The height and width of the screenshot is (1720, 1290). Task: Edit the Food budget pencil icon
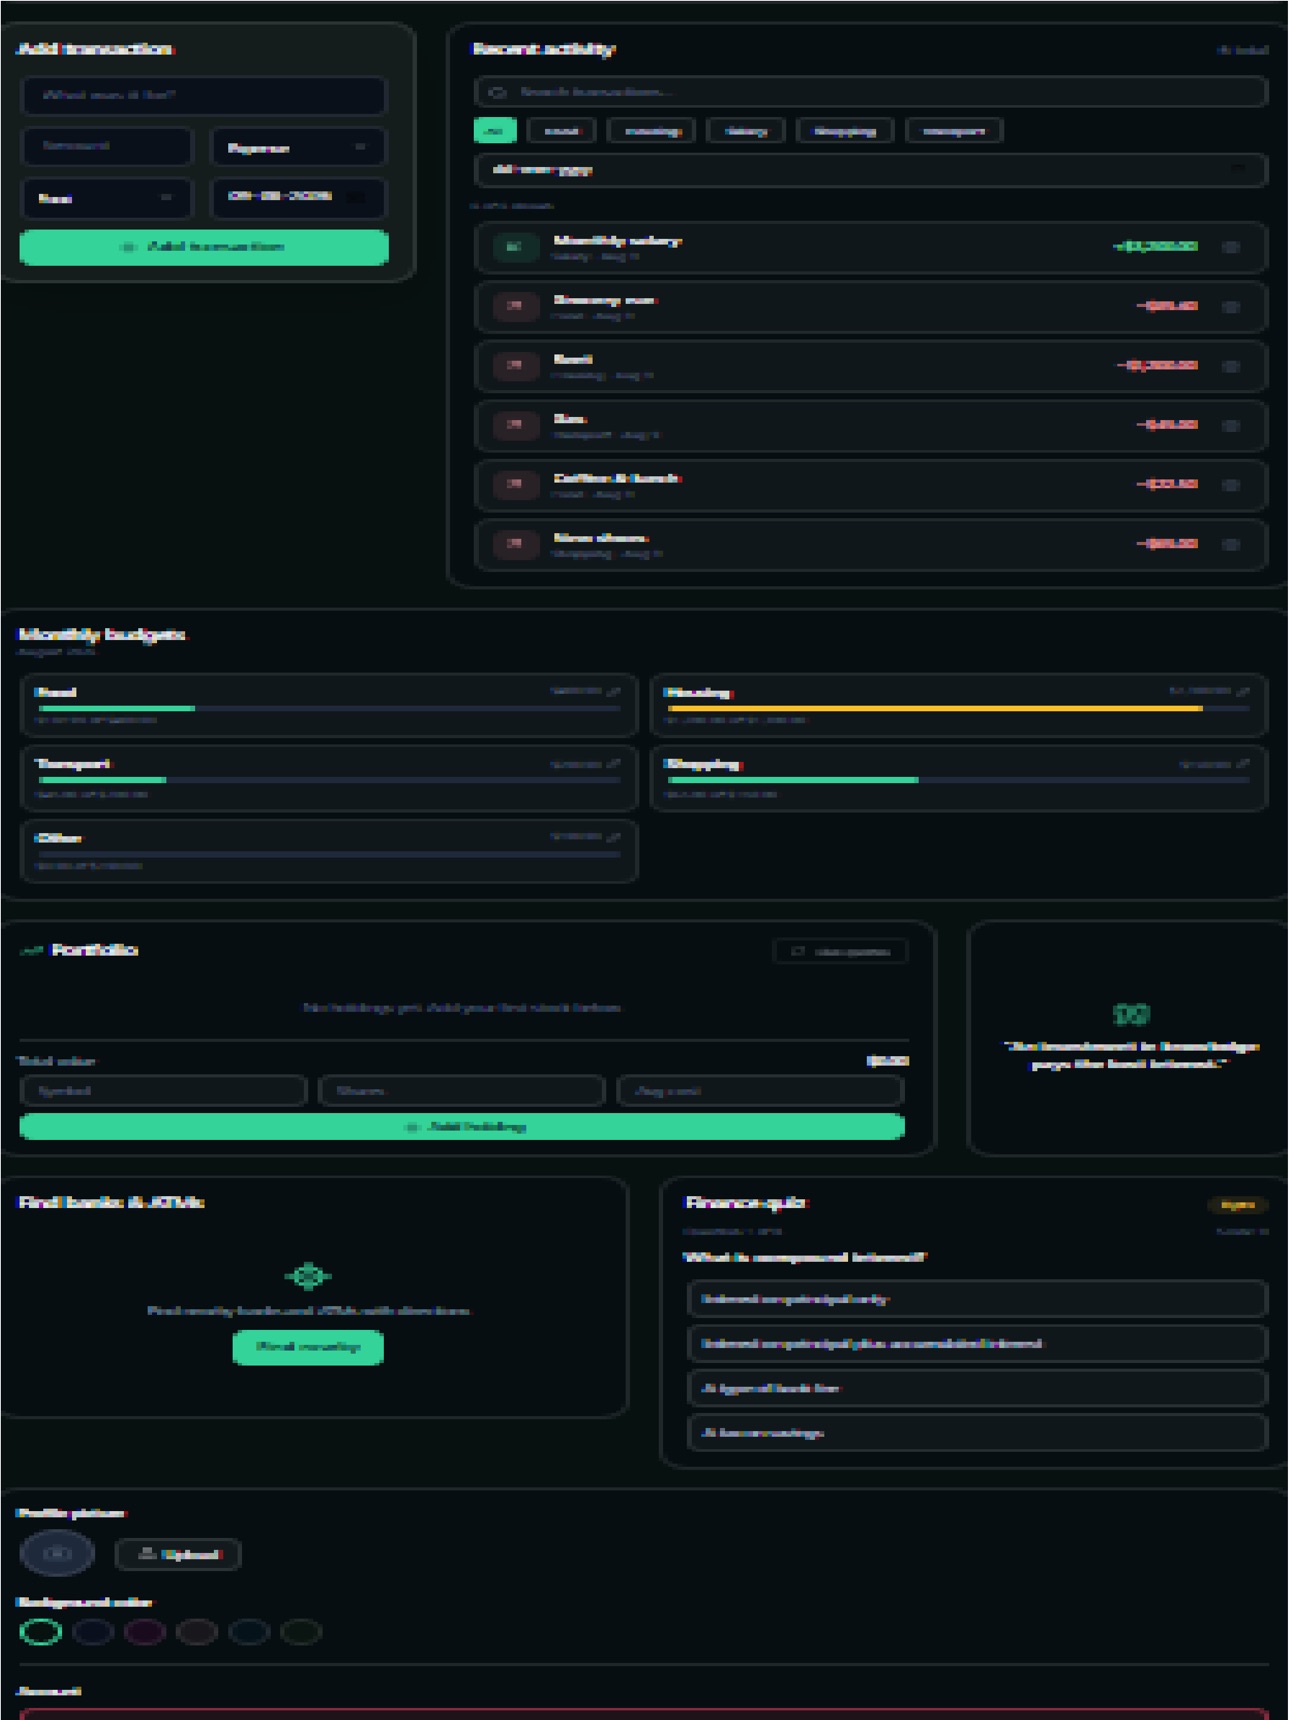pyautogui.click(x=614, y=691)
